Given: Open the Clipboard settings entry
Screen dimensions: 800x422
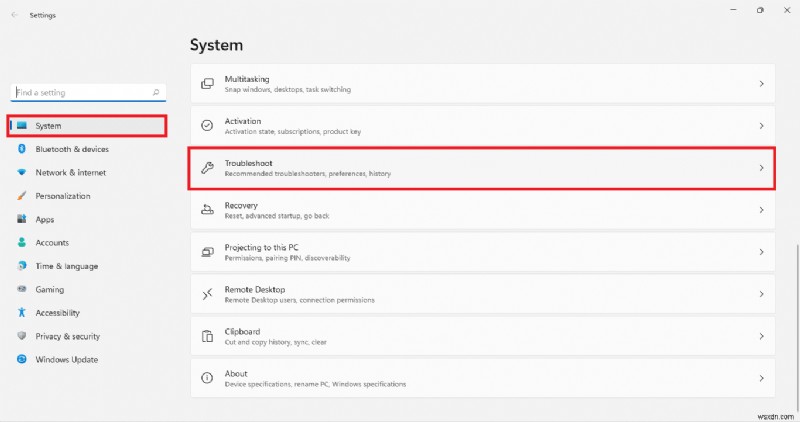Looking at the screenshot, I should point(480,336).
